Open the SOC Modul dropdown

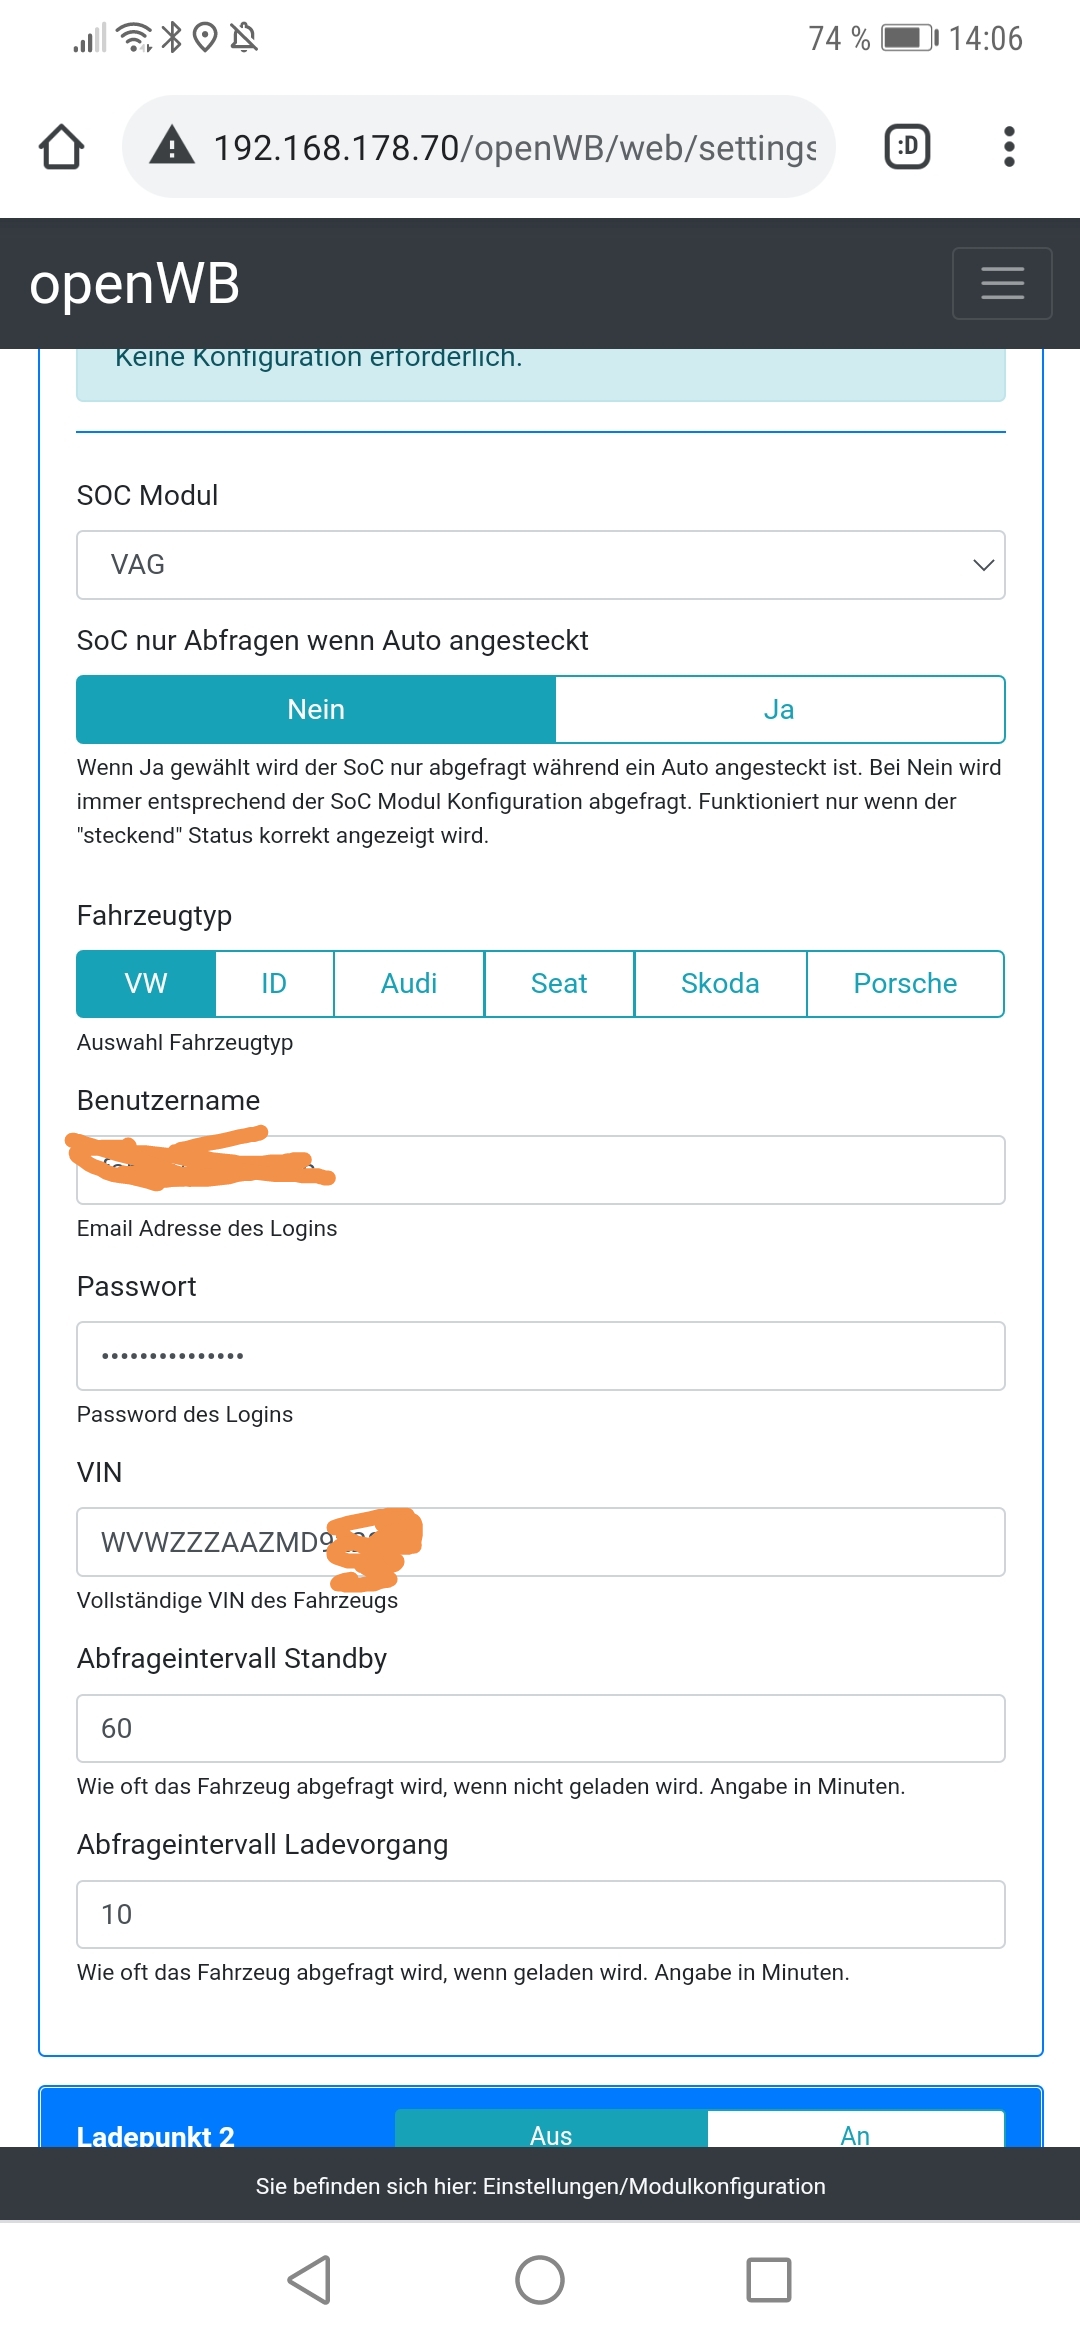click(x=540, y=565)
